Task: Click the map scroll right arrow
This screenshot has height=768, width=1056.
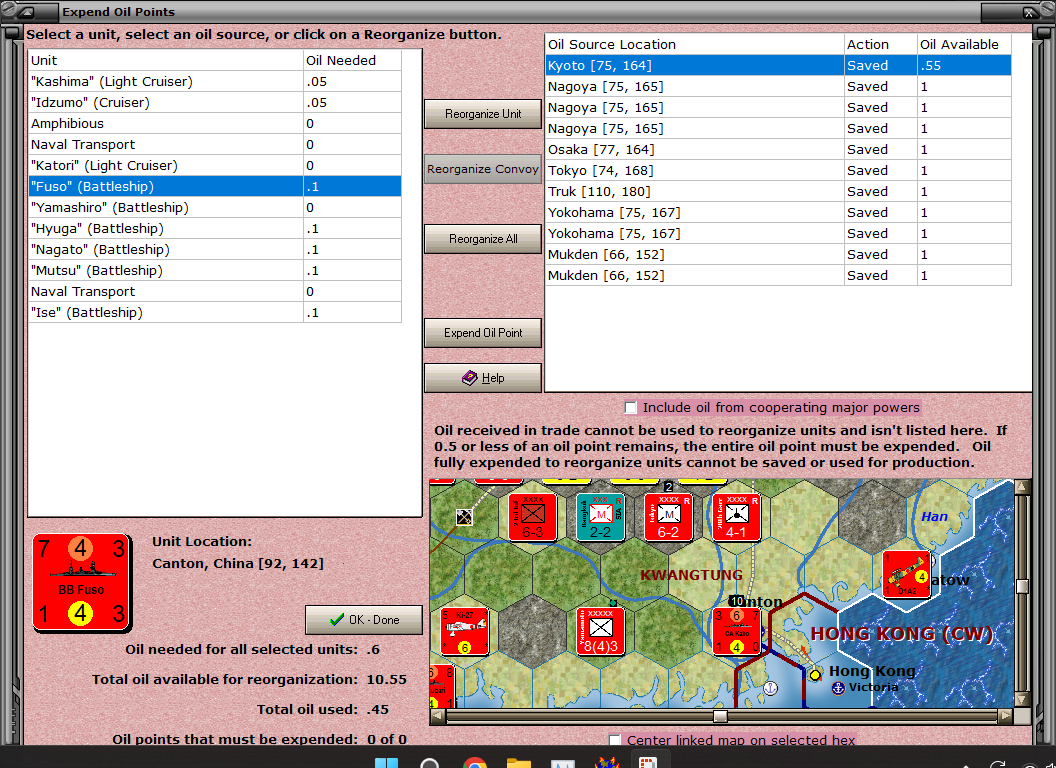Action: (x=1006, y=716)
